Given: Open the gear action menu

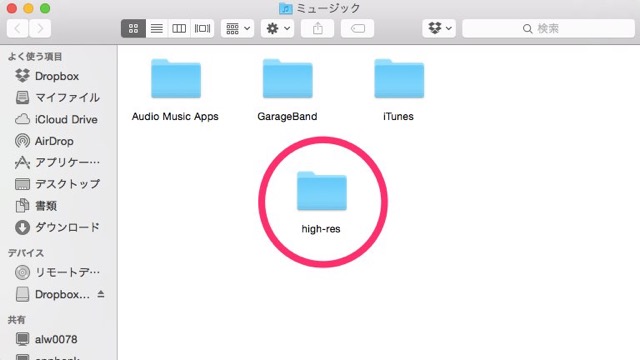Looking at the screenshot, I should 278,28.
